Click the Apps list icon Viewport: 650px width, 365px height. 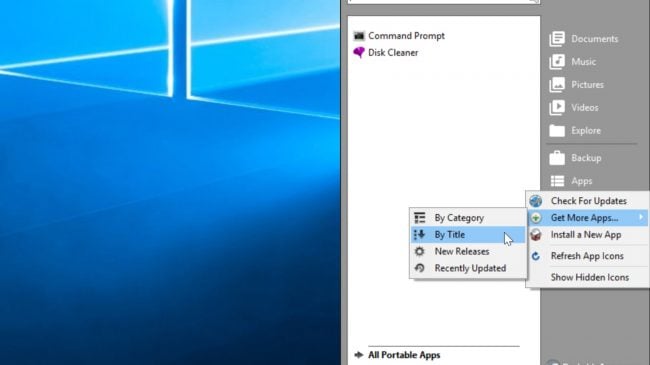557,181
